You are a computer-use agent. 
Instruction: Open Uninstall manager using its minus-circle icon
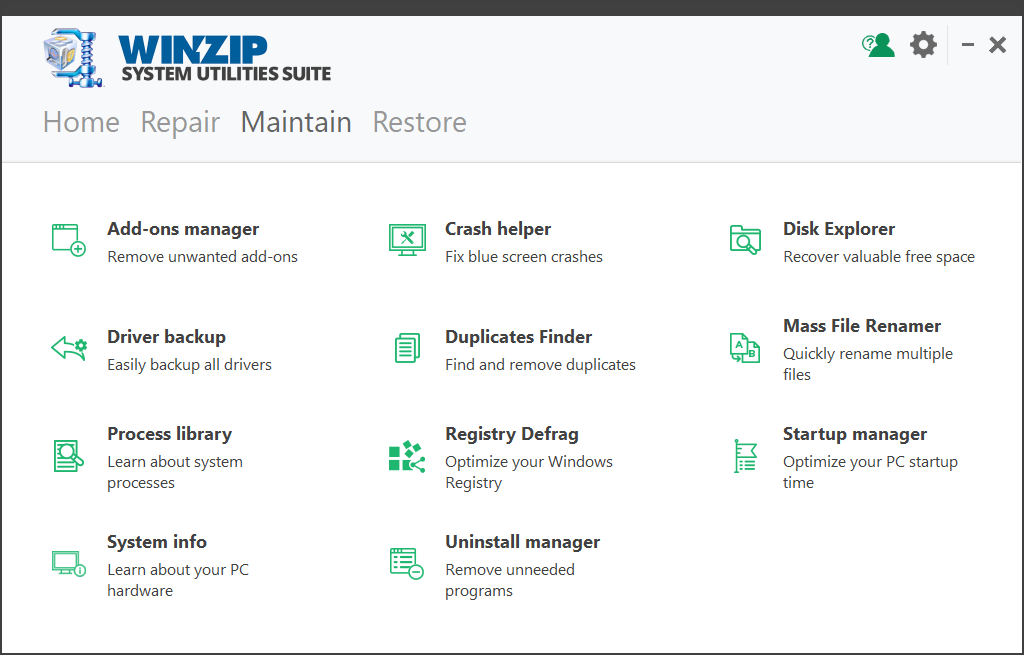point(406,563)
